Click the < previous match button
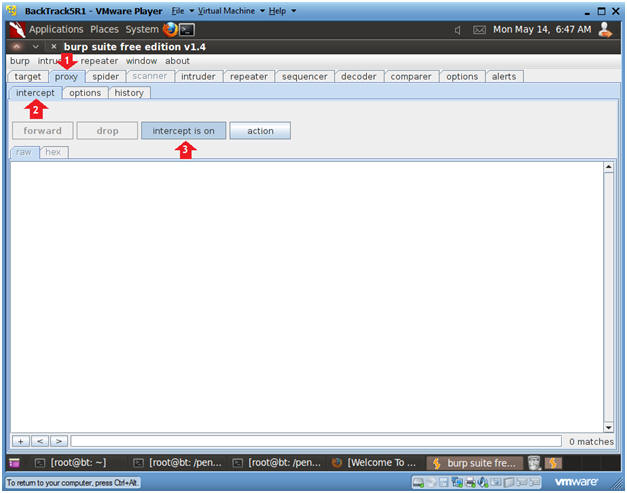This screenshot has height=493, width=627. (40, 441)
